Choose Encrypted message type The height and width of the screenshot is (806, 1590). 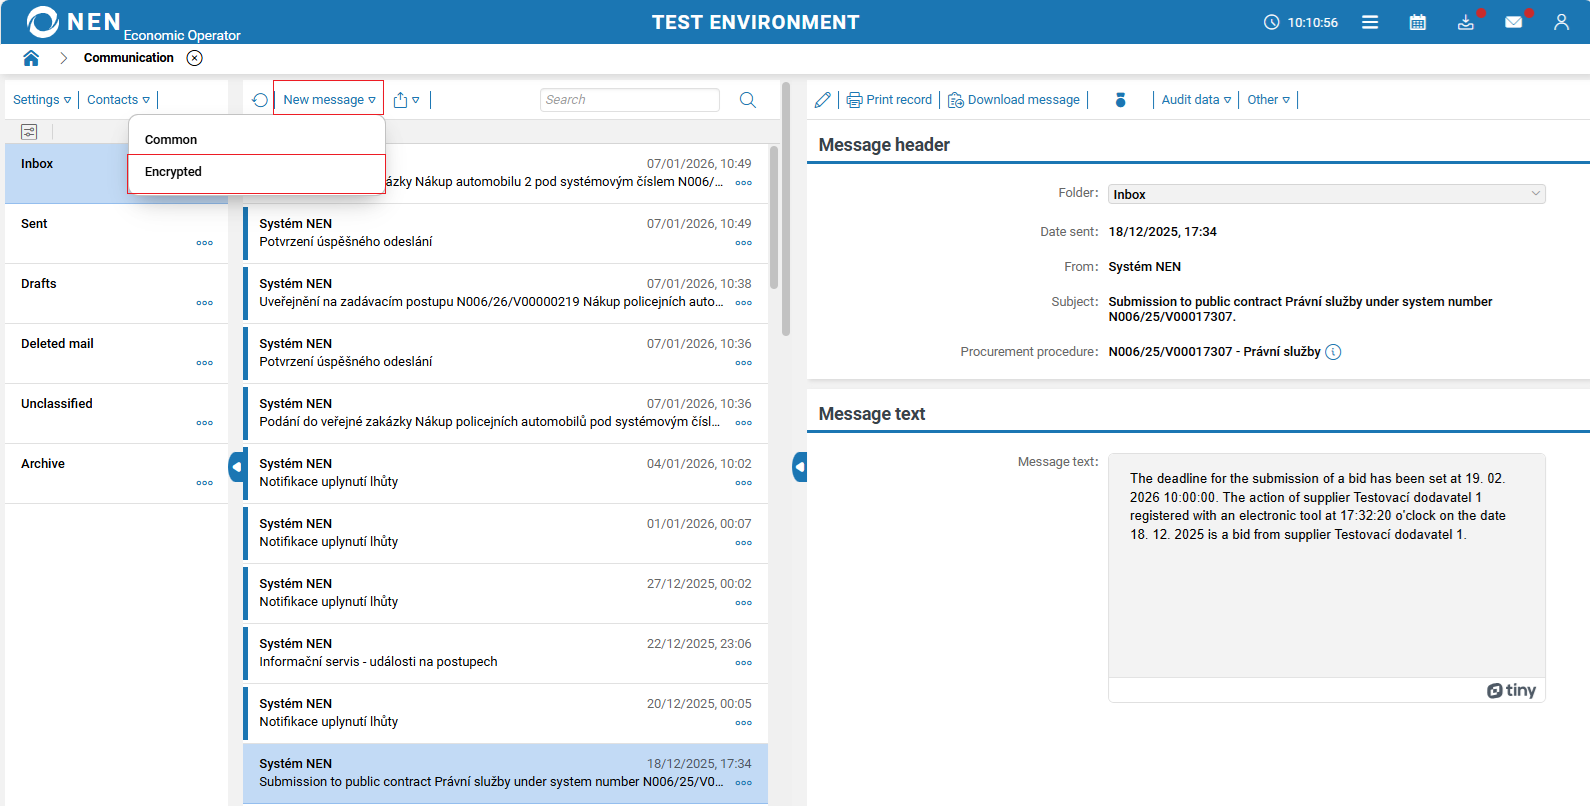point(256,174)
